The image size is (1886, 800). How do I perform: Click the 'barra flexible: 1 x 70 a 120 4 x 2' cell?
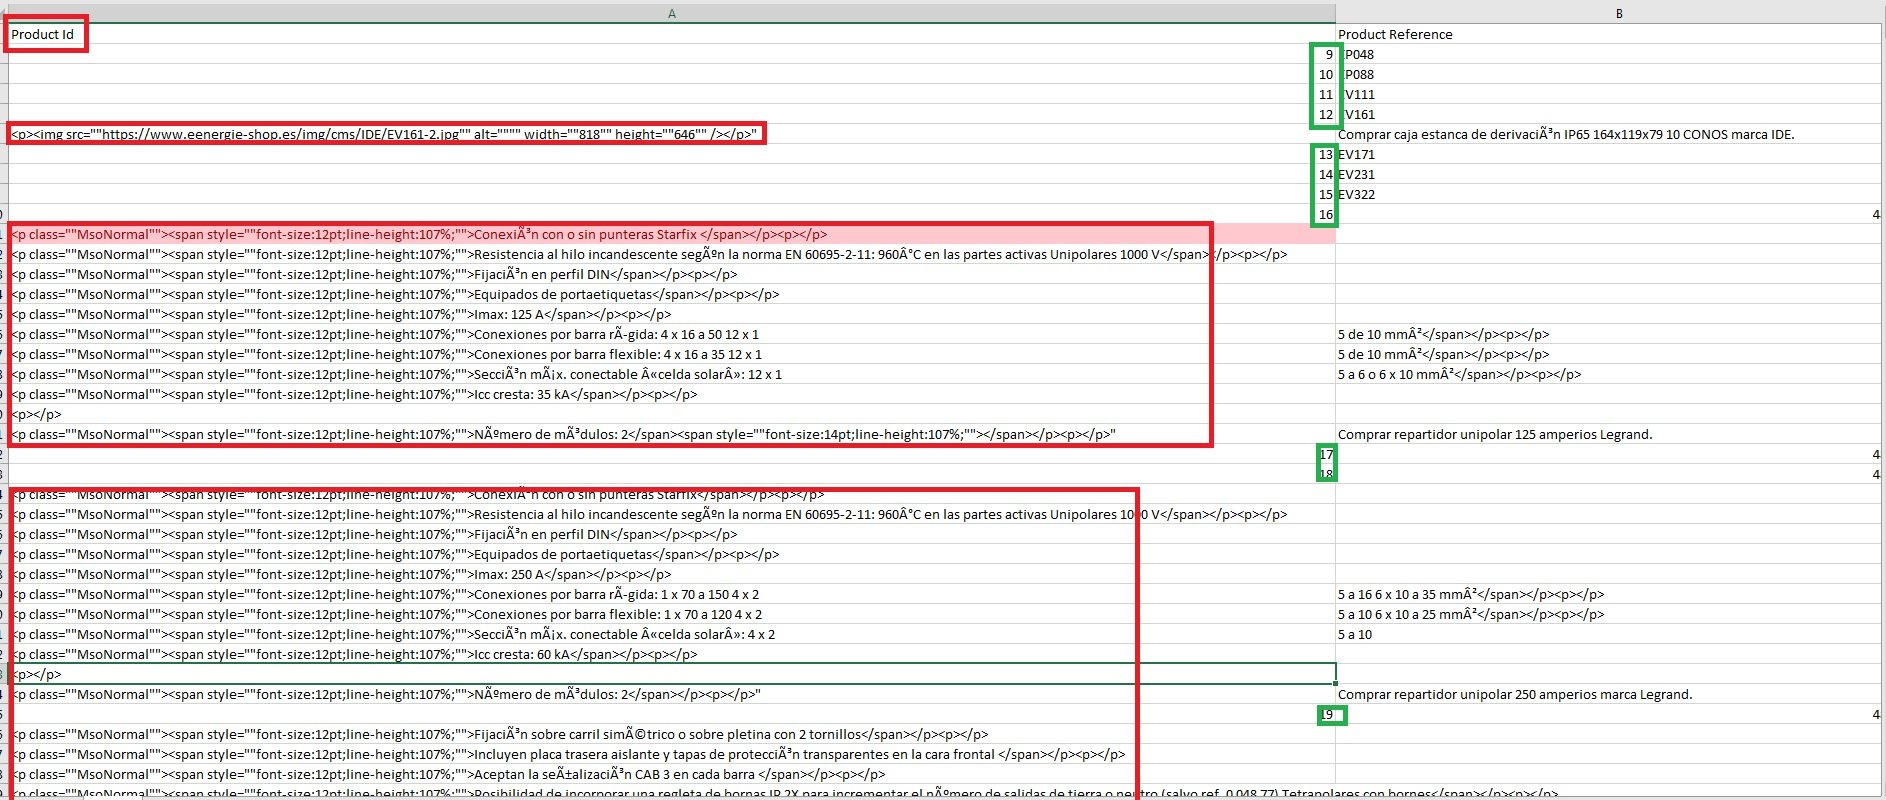click(672, 614)
